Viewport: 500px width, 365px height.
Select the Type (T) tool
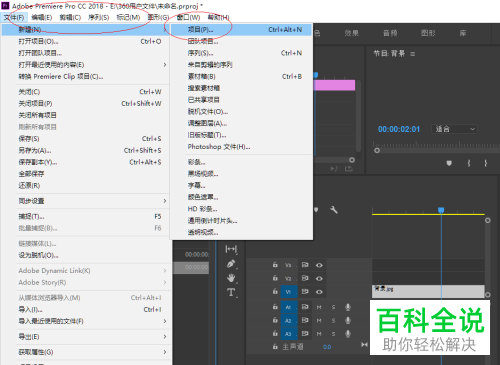click(x=231, y=292)
